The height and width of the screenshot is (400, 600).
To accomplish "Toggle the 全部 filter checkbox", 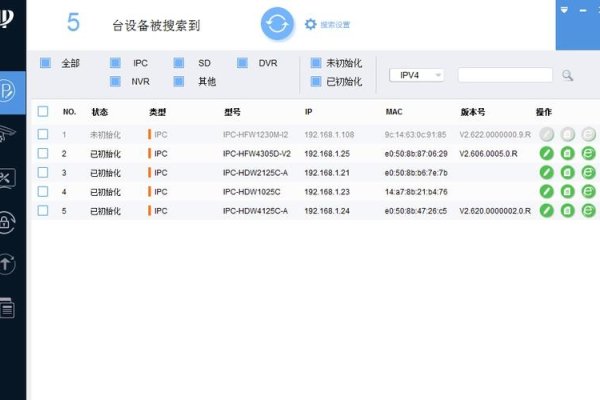I will [x=45, y=63].
